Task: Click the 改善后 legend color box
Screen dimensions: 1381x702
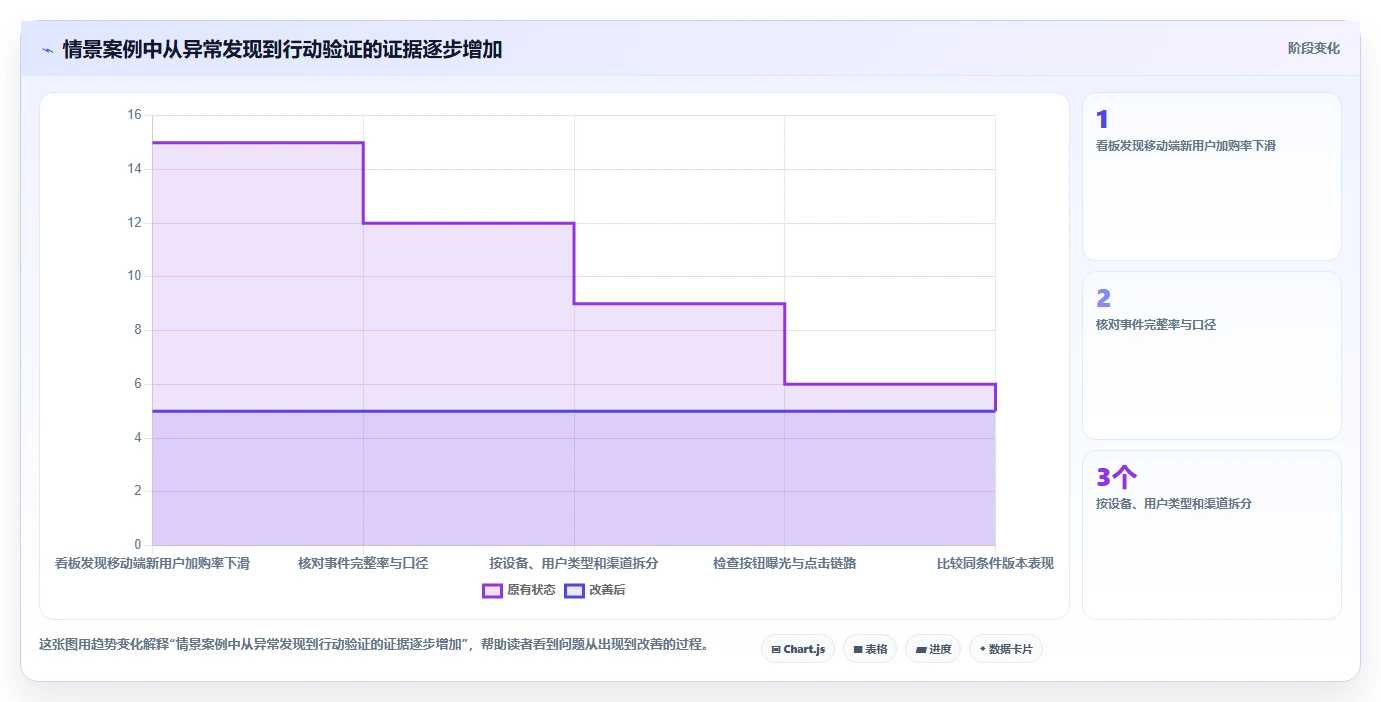Action: tap(574, 590)
